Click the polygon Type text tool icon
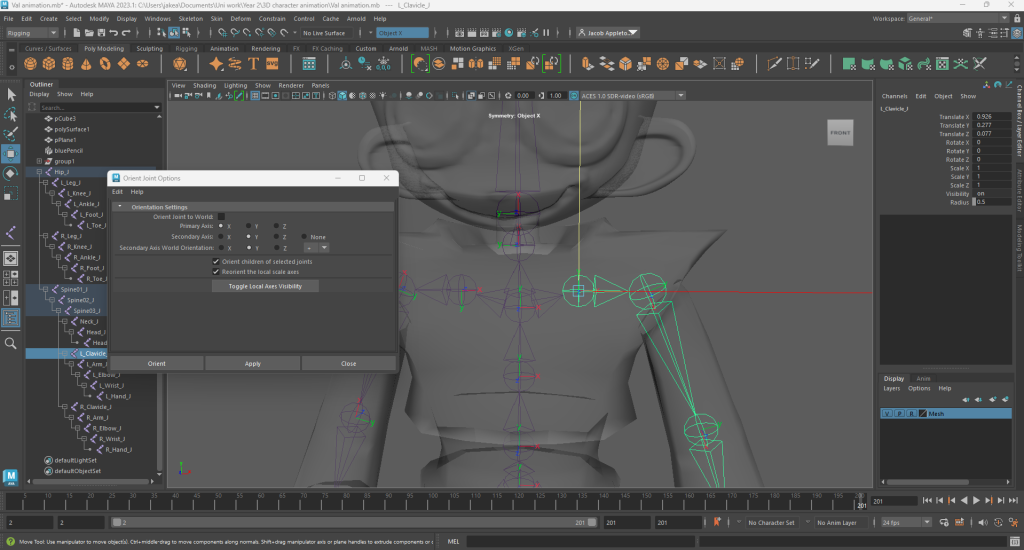The height and width of the screenshot is (550, 1024). click(x=254, y=64)
